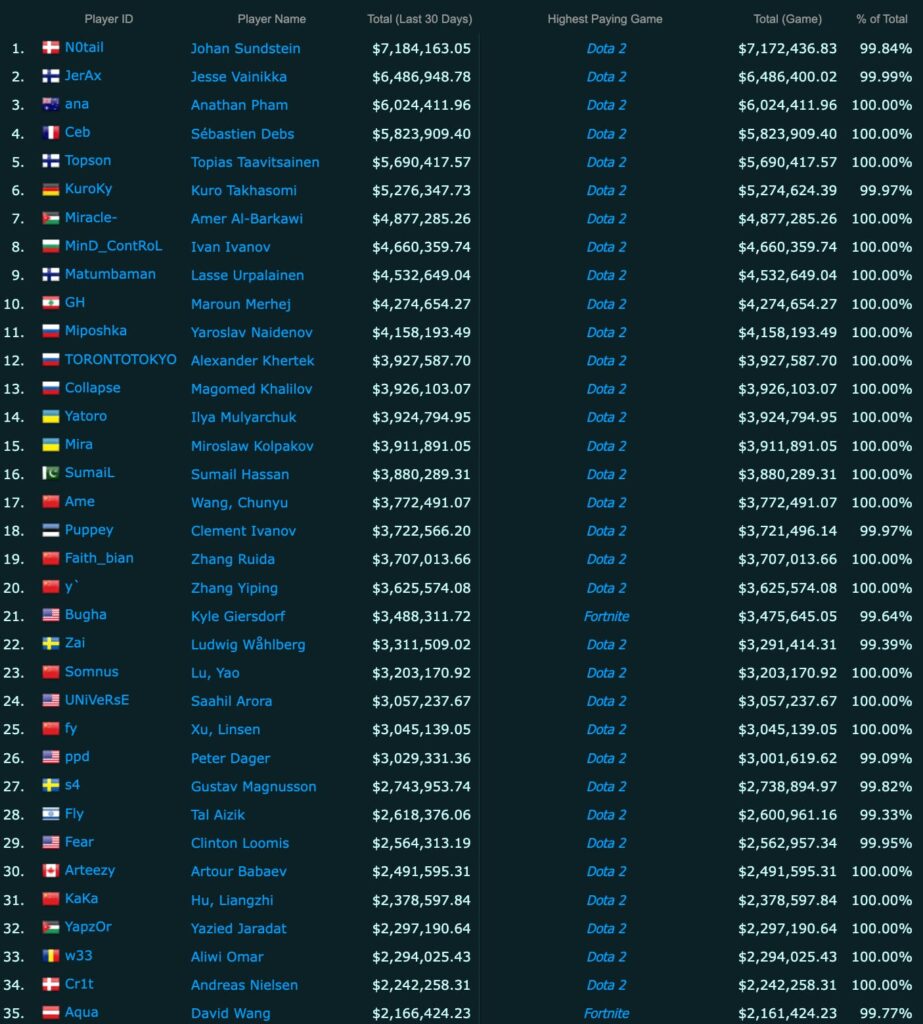Screen dimensions: 923x1024
Task: Open Somnus player ID link
Action: (x=92, y=672)
